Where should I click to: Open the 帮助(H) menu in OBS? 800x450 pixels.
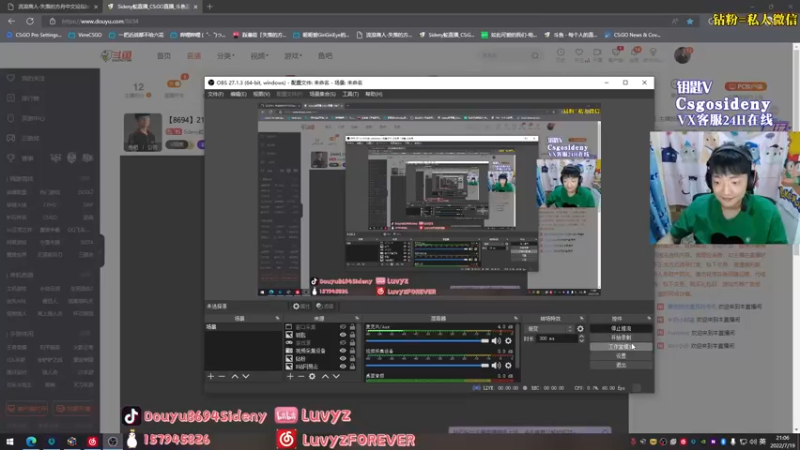[x=373, y=94]
